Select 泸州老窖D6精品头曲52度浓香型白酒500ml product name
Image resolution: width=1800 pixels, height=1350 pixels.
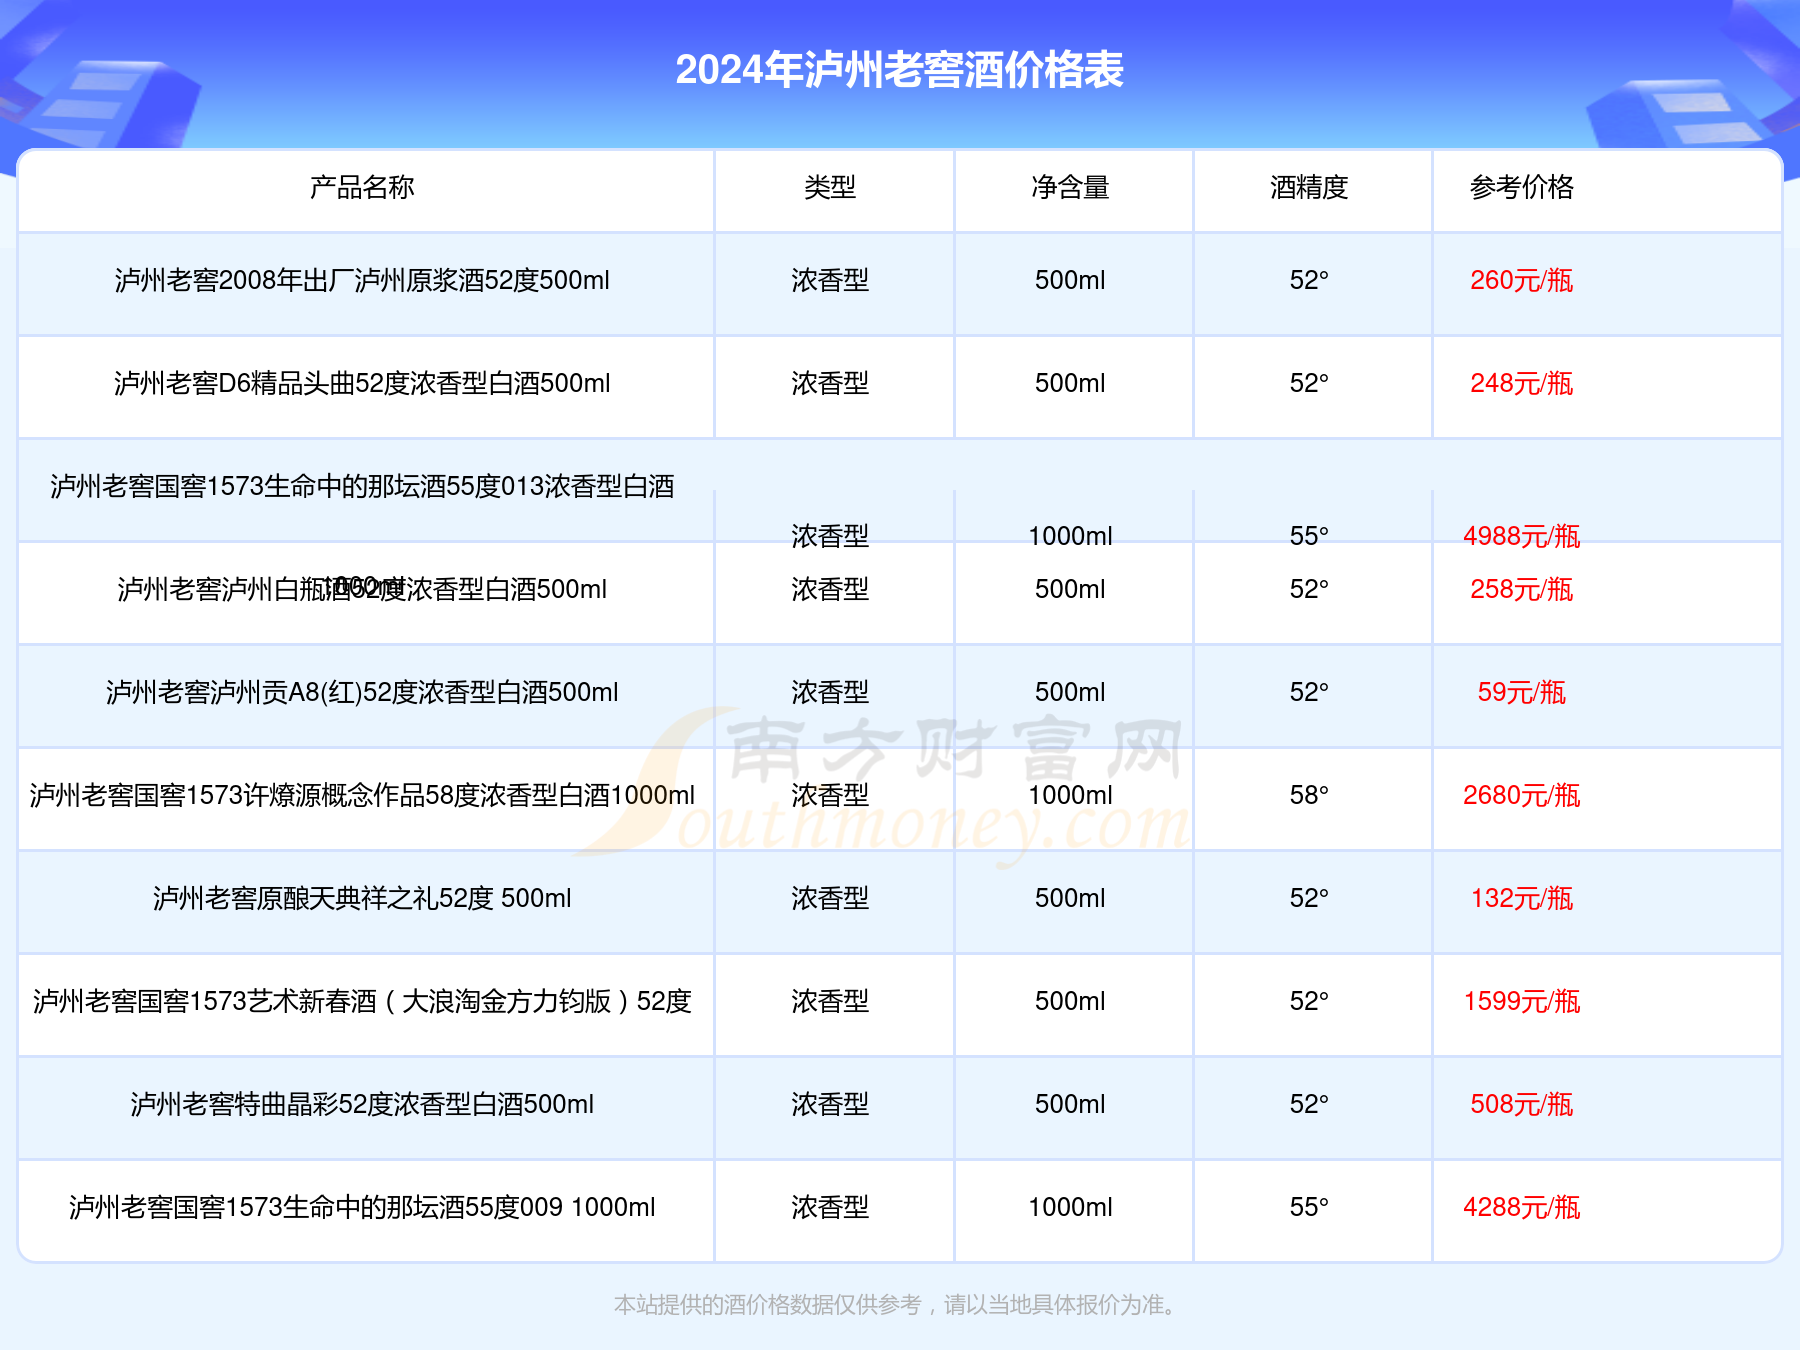tap(362, 383)
